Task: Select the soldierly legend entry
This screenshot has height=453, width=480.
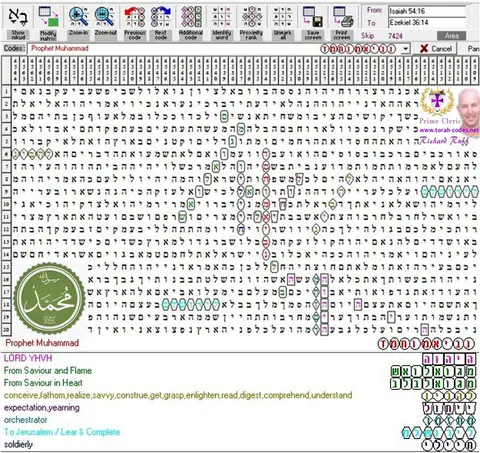Action: click(18, 444)
